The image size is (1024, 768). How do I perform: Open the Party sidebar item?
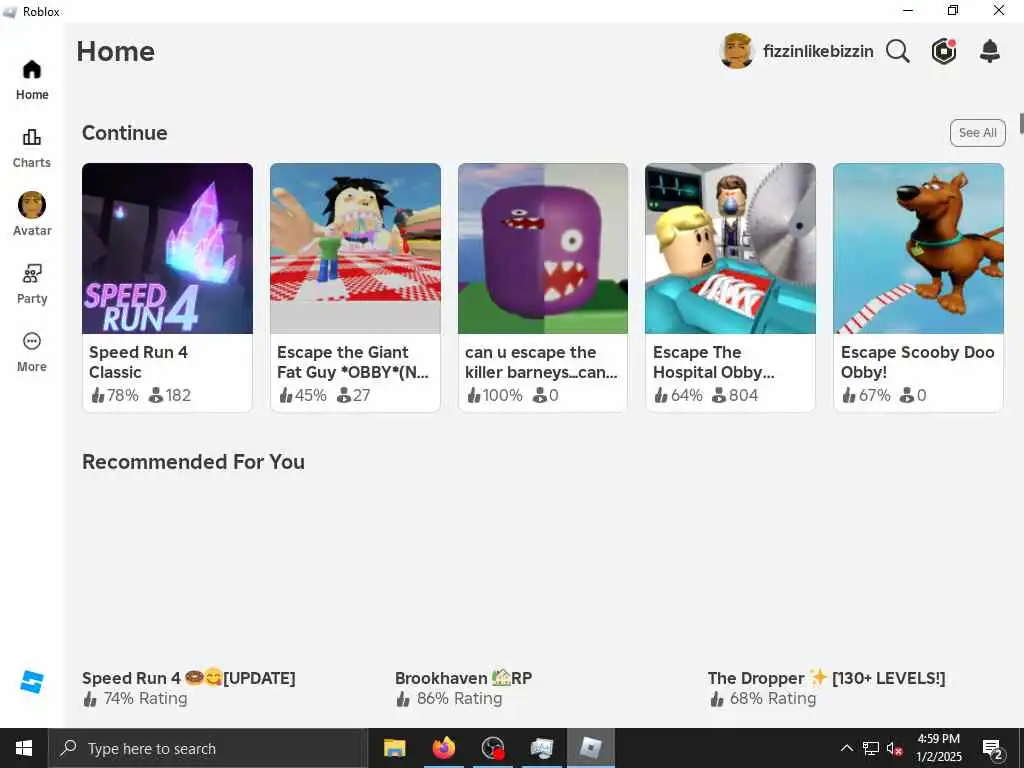point(32,284)
